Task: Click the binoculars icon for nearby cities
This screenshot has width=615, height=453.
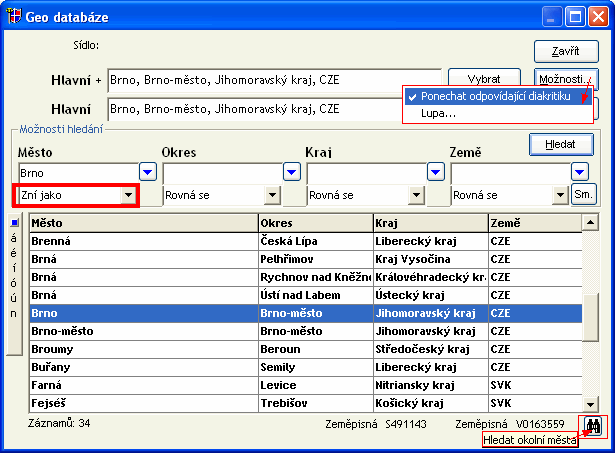Action: click(593, 426)
